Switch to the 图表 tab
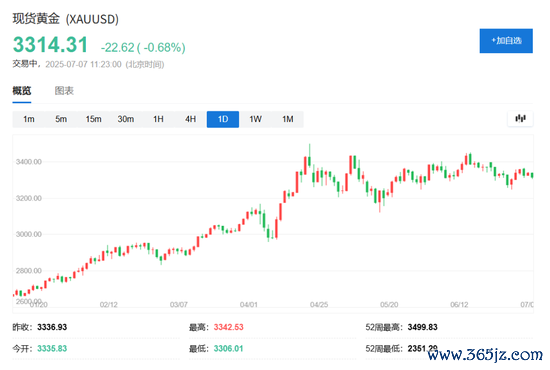This screenshot has width=550, height=370. point(64,91)
